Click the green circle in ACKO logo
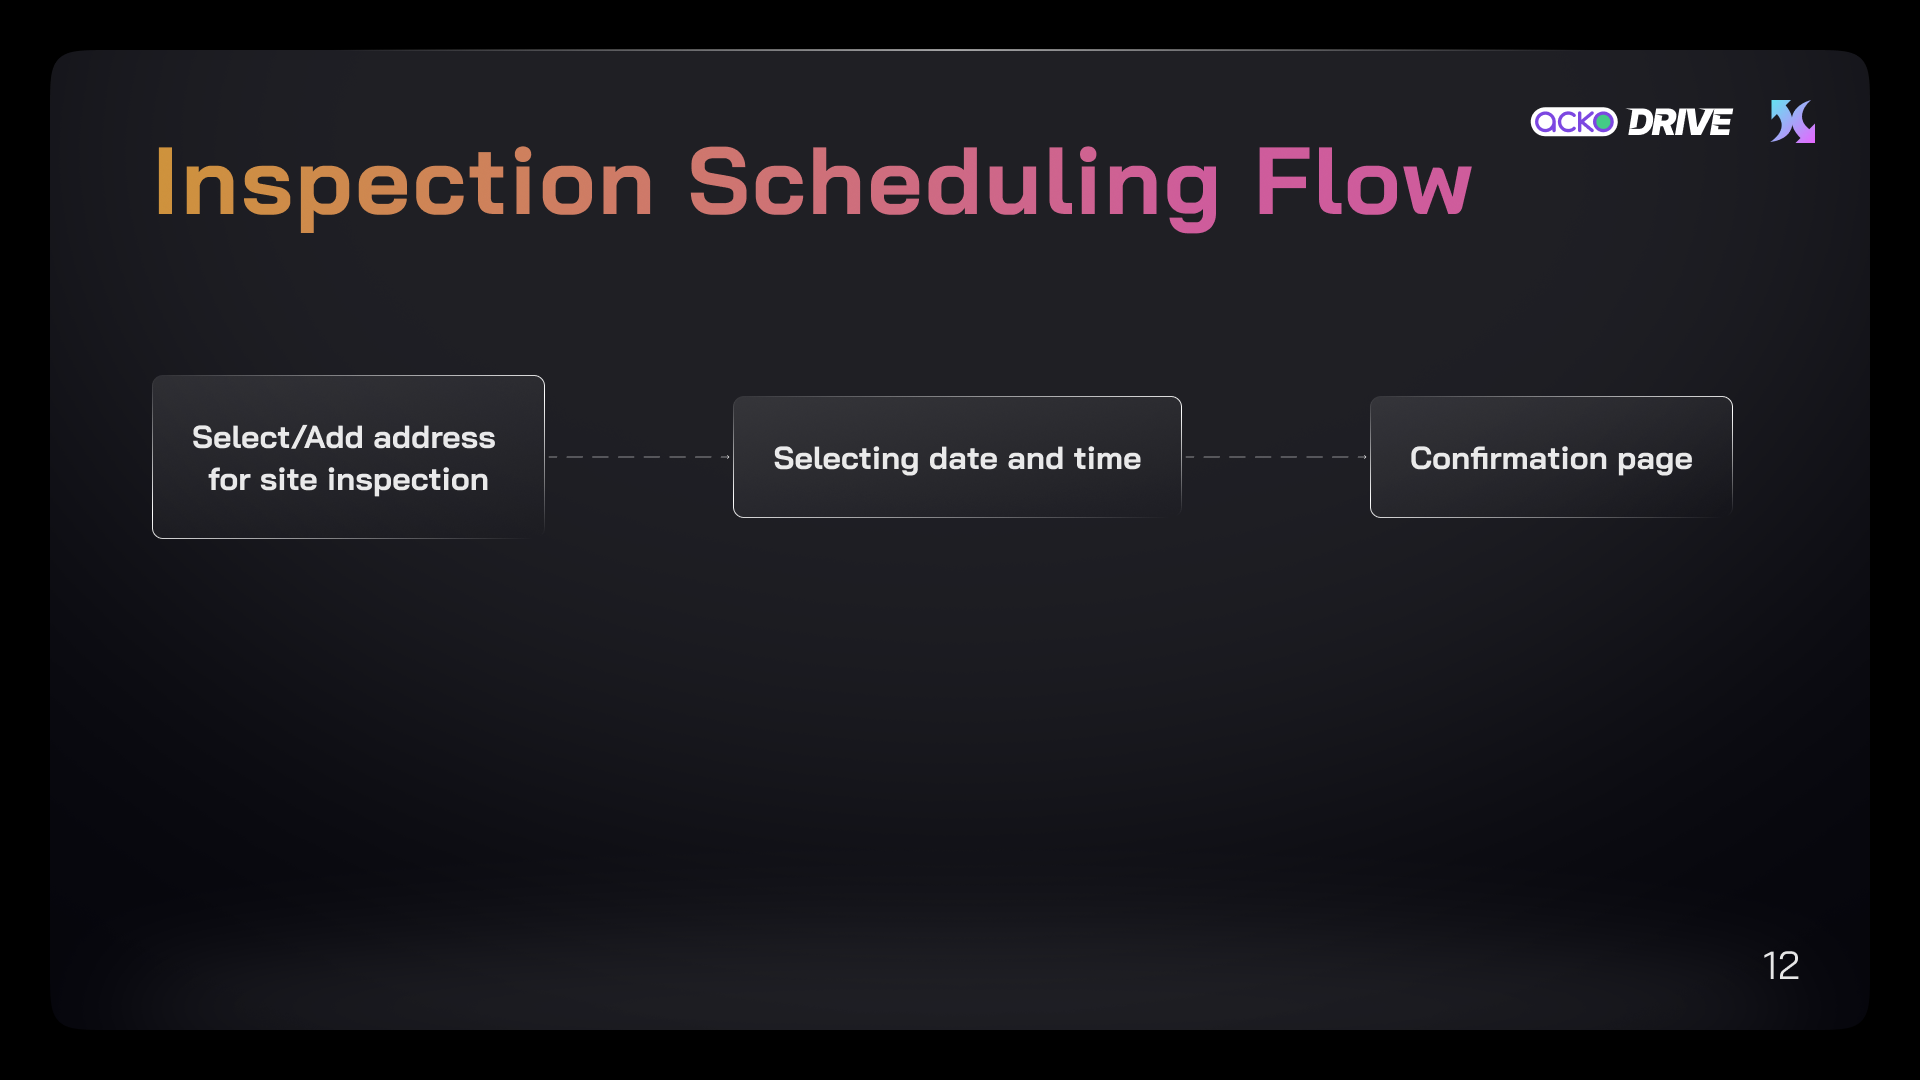This screenshot has width=1920, height=1080. [1604, 122]
